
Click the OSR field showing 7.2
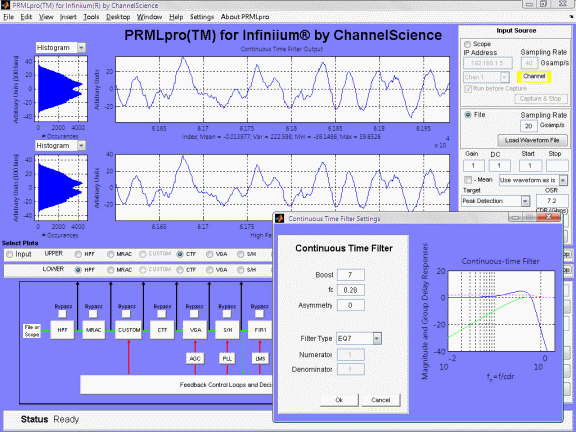pos(552,201)
